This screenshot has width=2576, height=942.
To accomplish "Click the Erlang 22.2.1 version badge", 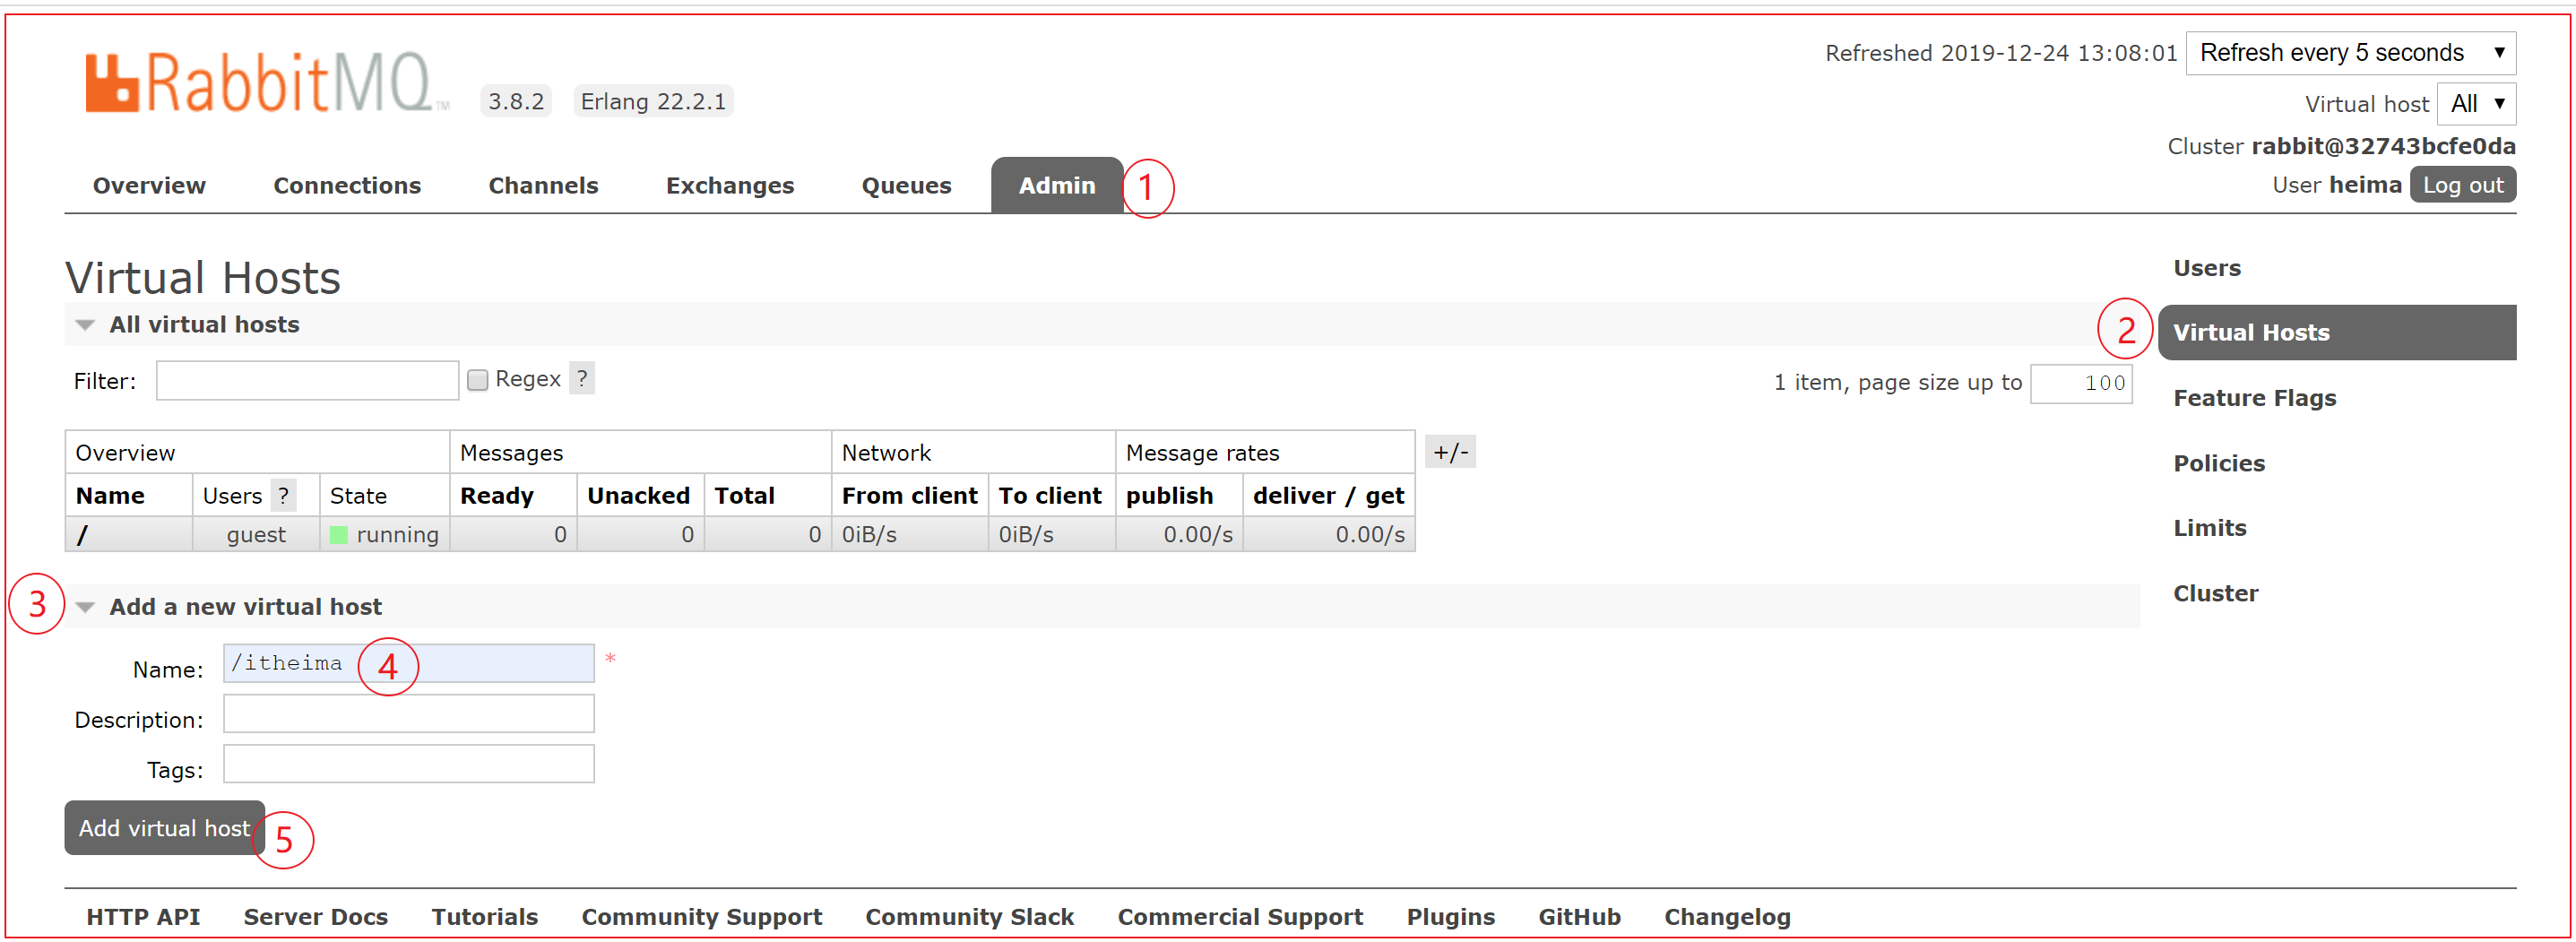I will (653, 101).
